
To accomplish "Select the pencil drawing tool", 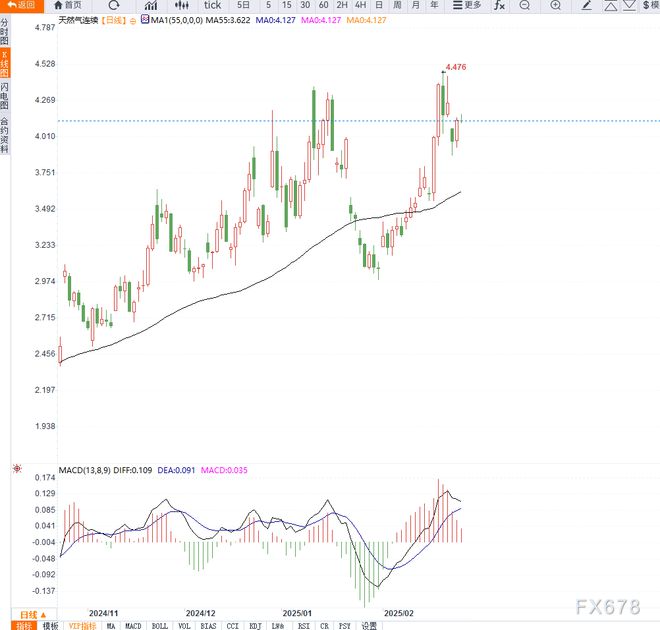I will pos(586,5).
